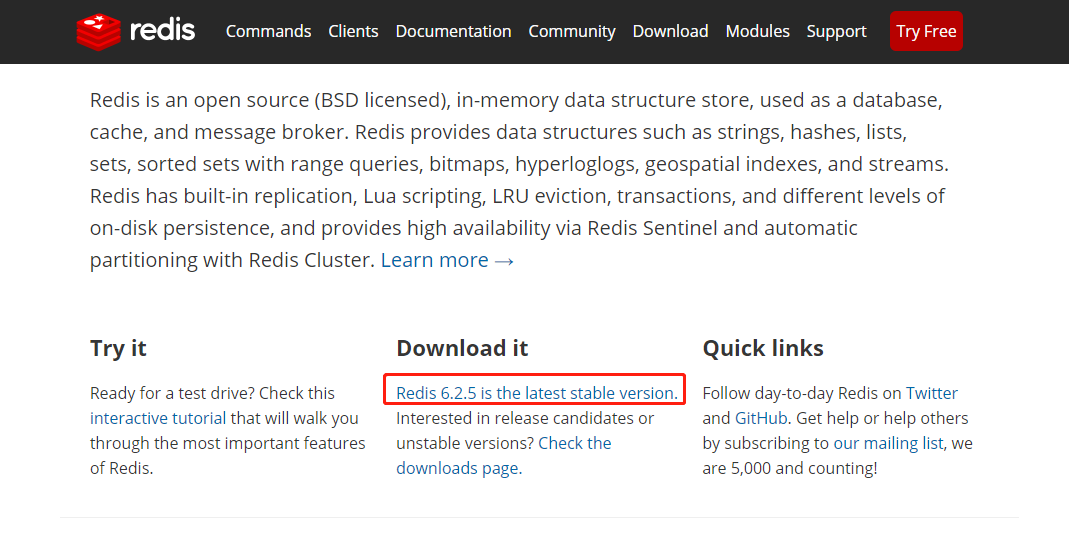Viewport: 1069px width, 537px height.
Task: Open the Support nav link
Action: click(x=837, y=31)
